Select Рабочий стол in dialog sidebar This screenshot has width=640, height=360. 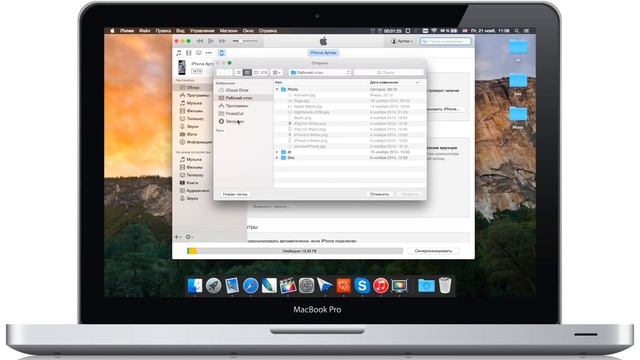[x=244, y=98]
